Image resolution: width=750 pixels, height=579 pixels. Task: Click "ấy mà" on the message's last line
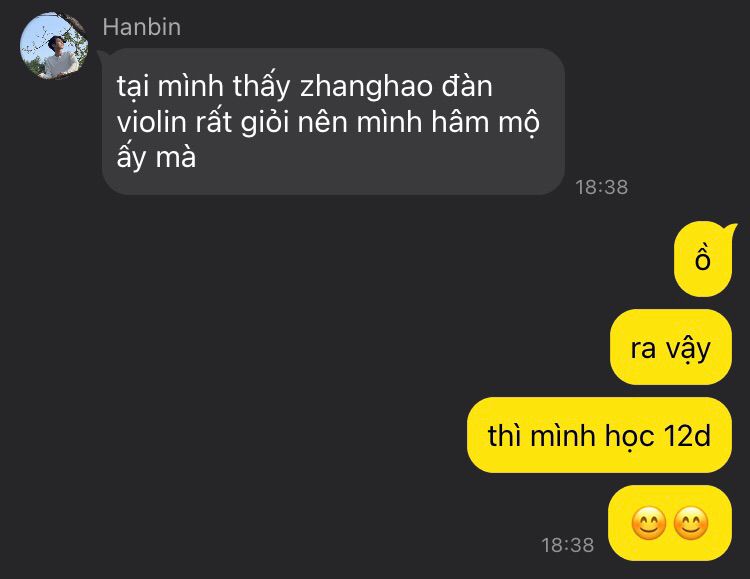[156, 157]
